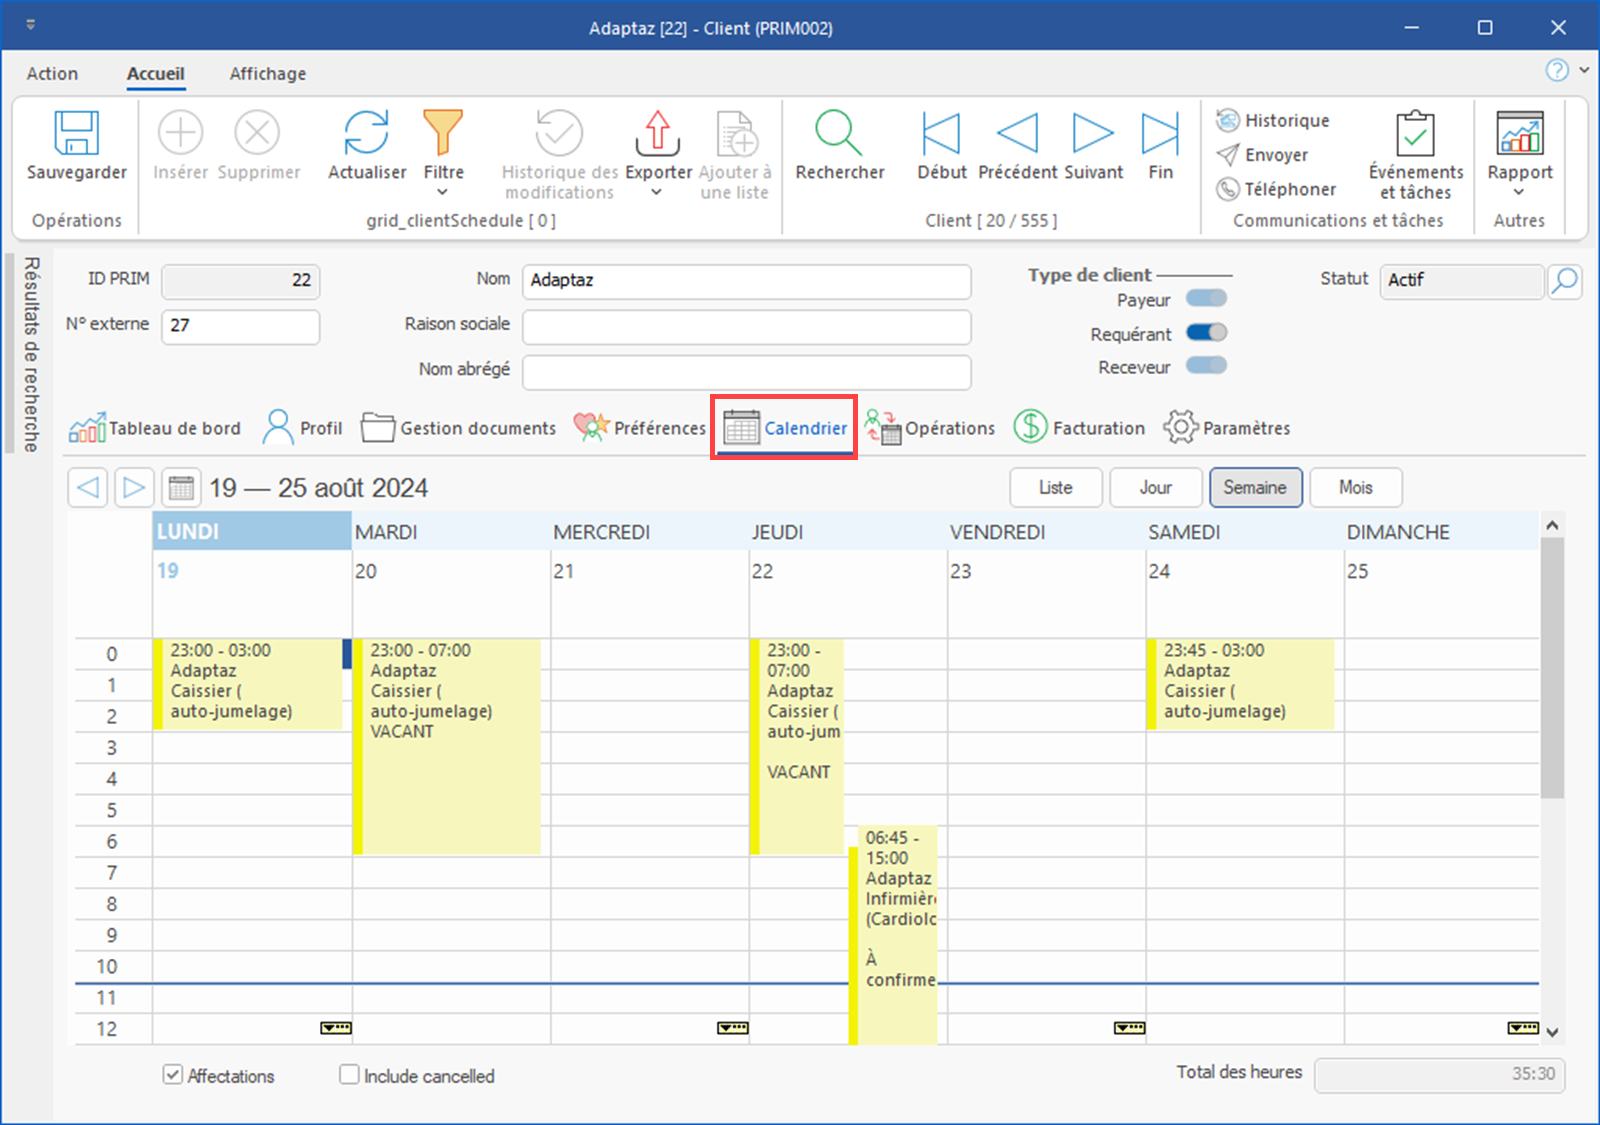Click the Raison sociale input field
This screenshot has width=1600, height=1125.
[x=746, y=326]
